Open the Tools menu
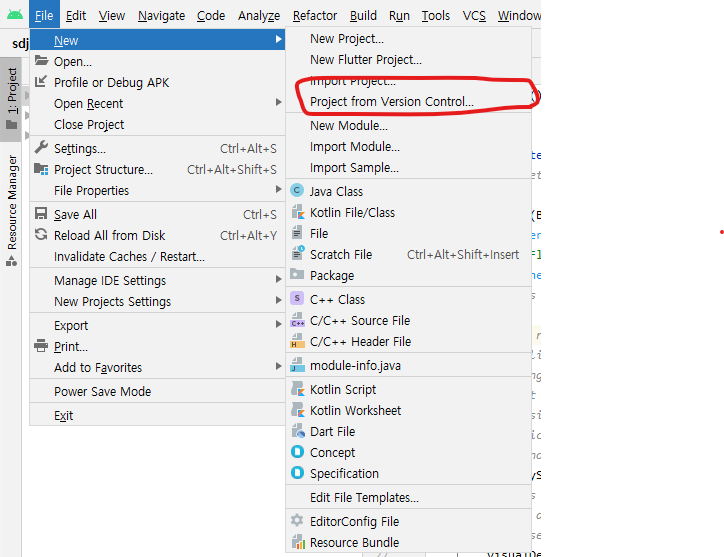 pos(436,16)
